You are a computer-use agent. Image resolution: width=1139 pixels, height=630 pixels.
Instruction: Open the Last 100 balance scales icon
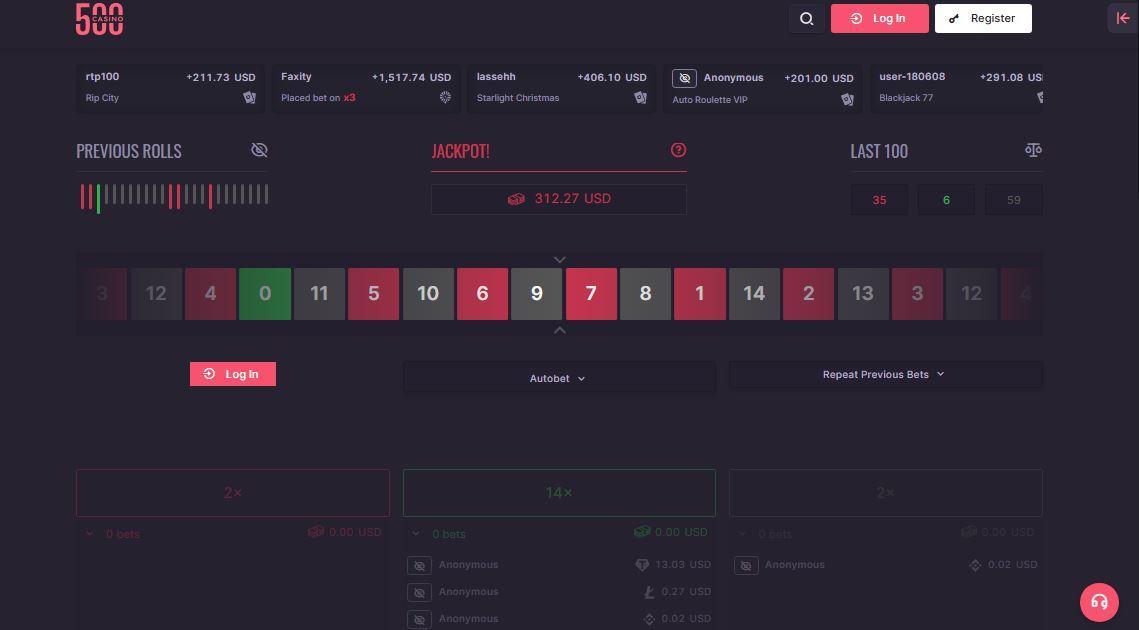[1033, 150]
